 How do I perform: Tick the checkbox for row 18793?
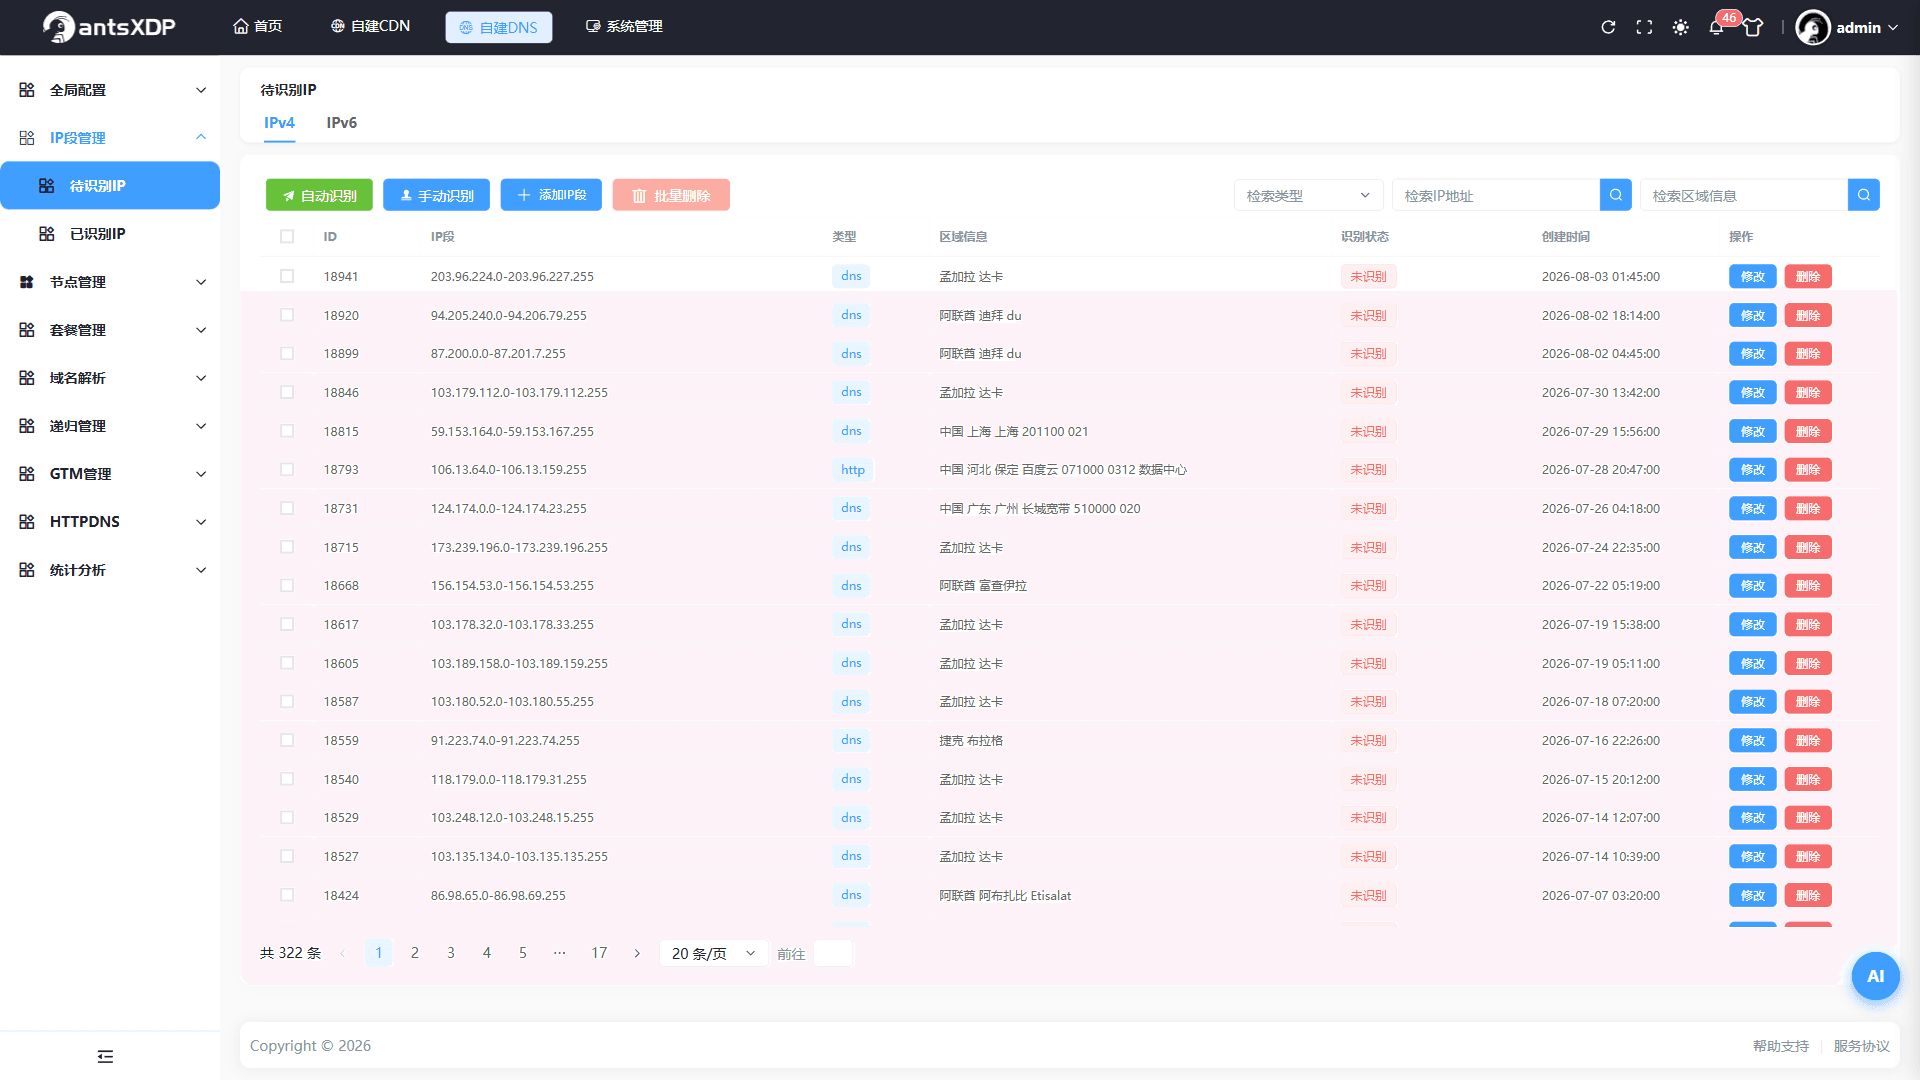[x=287, y=469]
